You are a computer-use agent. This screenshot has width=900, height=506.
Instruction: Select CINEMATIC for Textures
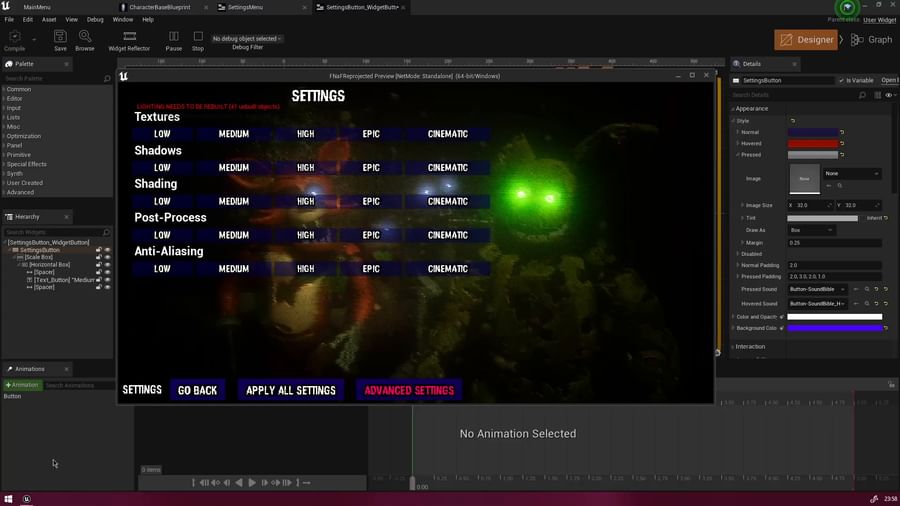tap(448, 134)
